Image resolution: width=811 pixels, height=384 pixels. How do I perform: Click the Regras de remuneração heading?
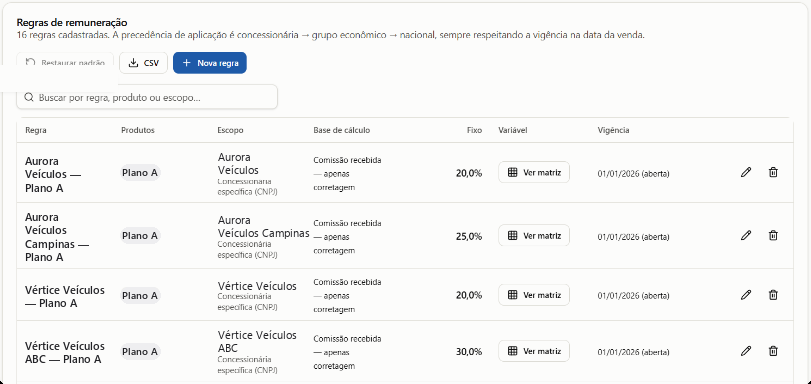click(x=72, y=22)
